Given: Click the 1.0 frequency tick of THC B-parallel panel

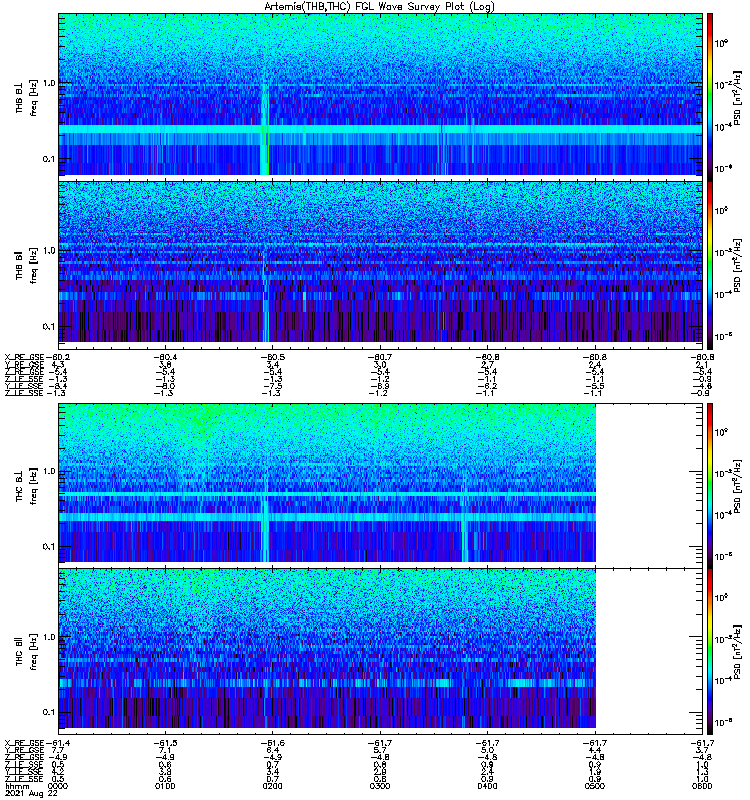Looking at the screenshot, I should [x=49, y=637].
